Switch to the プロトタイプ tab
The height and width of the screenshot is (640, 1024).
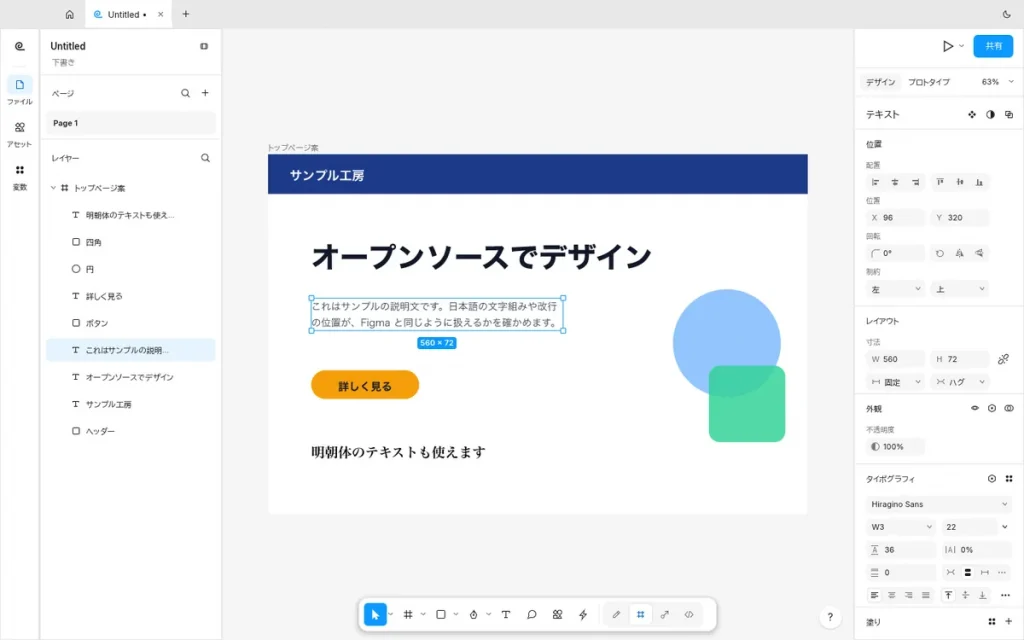(x=929, y=82)
